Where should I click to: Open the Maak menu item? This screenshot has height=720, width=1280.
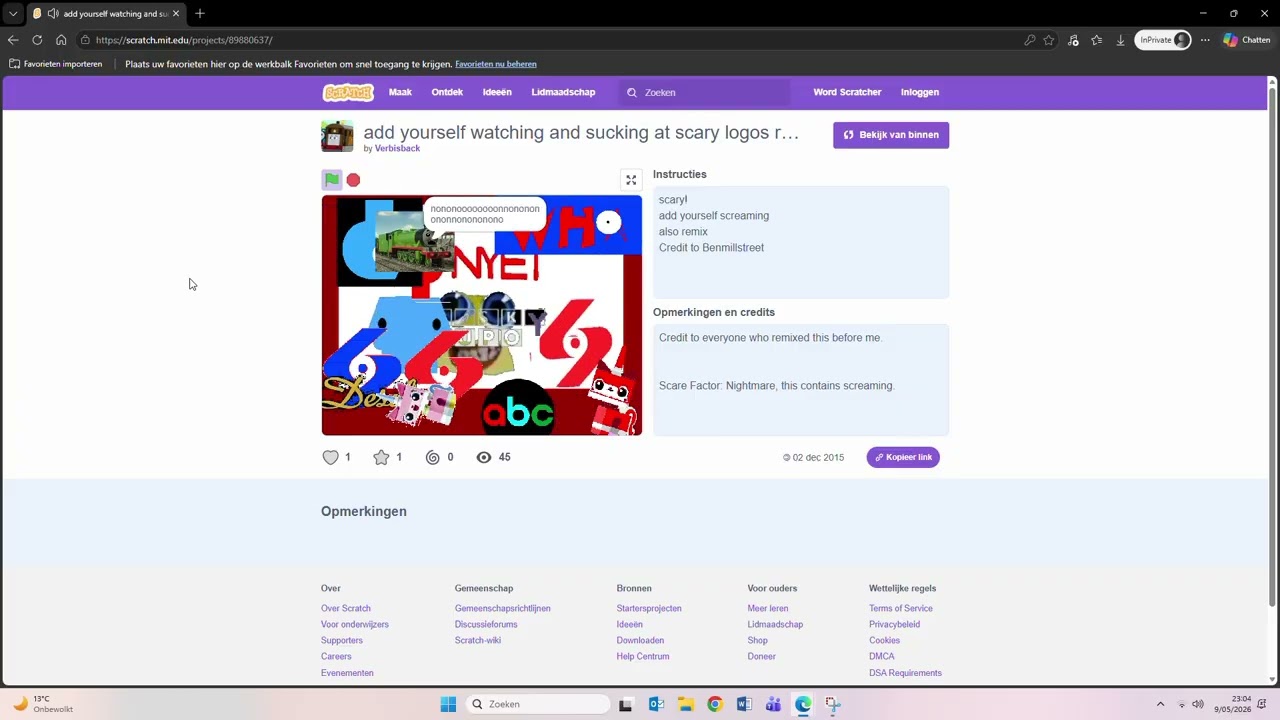tap(400, 92)
